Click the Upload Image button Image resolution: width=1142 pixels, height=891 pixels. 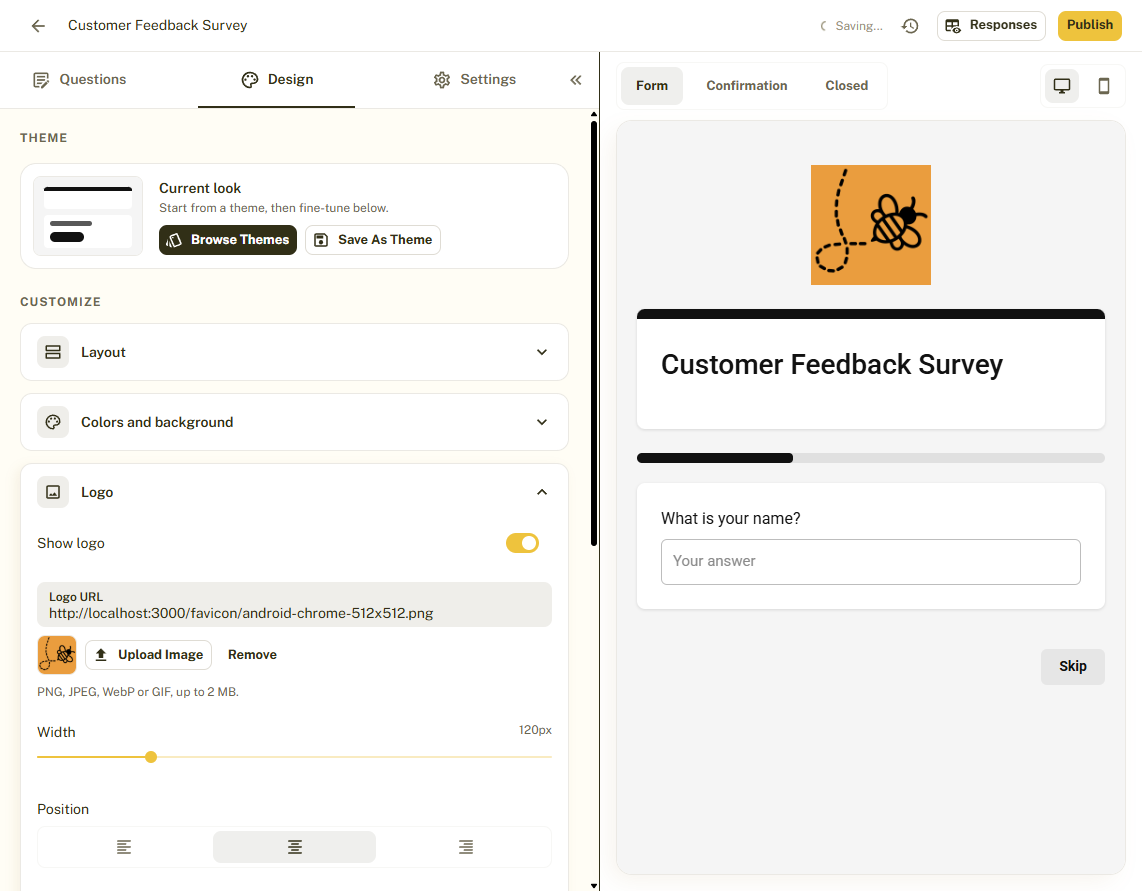coord(149,655)
